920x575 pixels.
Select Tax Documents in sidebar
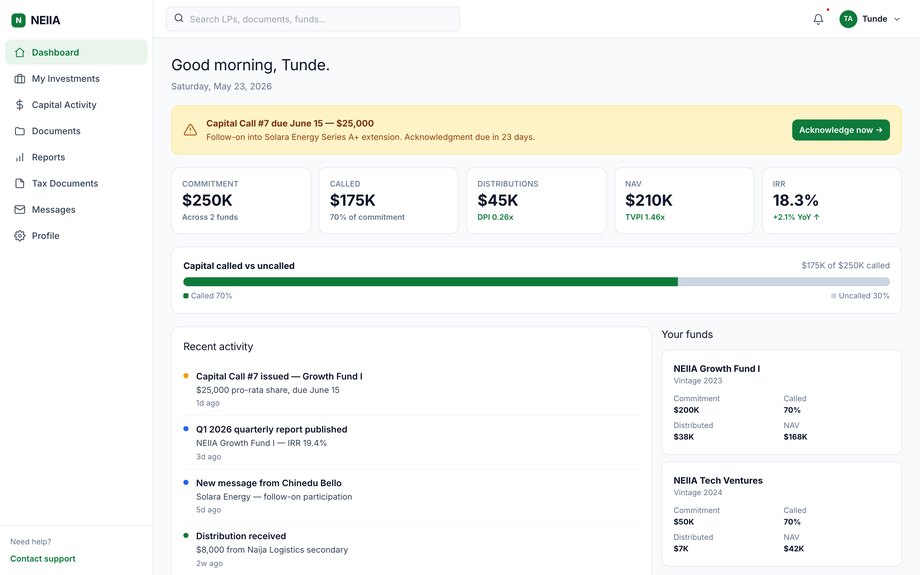coord(76,183)
